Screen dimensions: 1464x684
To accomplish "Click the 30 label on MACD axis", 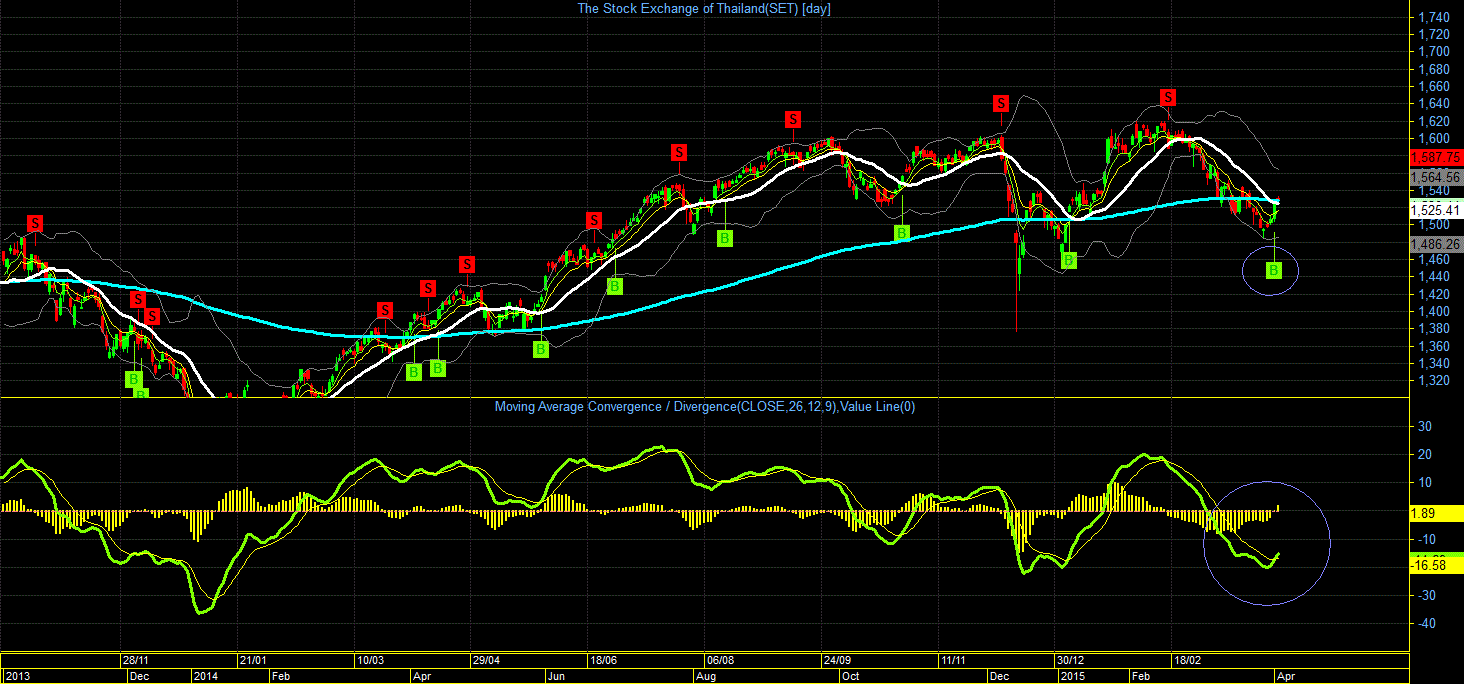I will point(1424,427).
